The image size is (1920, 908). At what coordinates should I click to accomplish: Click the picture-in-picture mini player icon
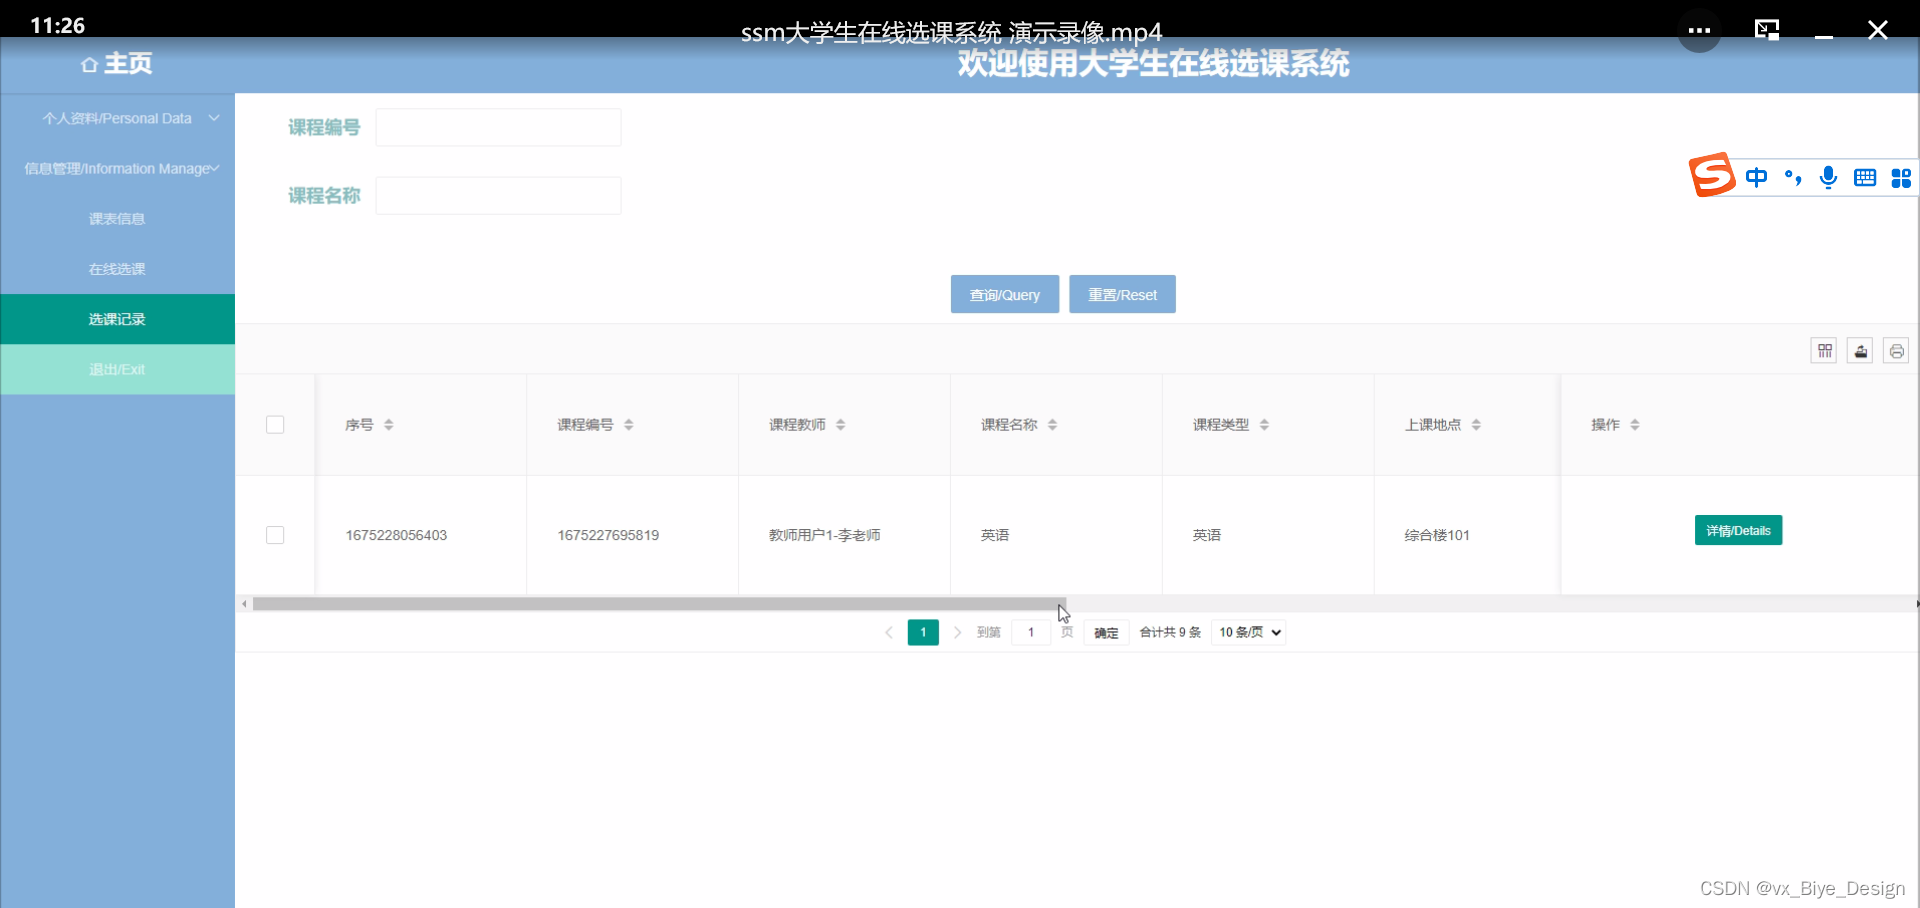click(x=1767, y=30)
